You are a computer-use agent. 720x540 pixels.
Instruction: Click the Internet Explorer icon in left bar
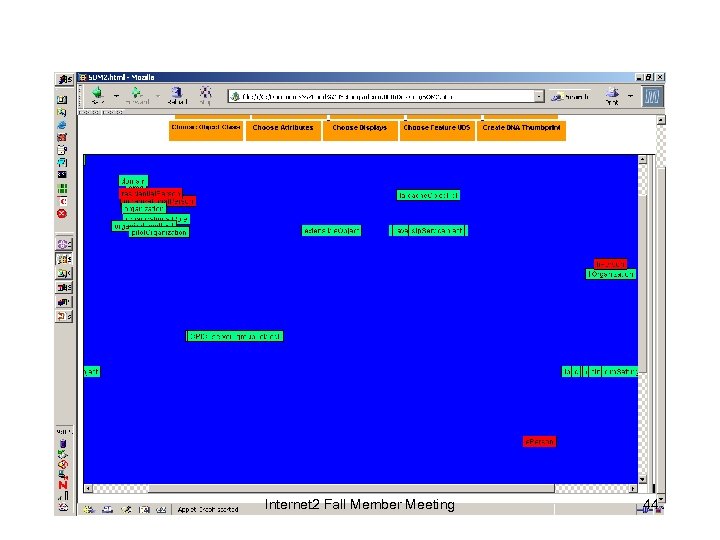point(62,125)
